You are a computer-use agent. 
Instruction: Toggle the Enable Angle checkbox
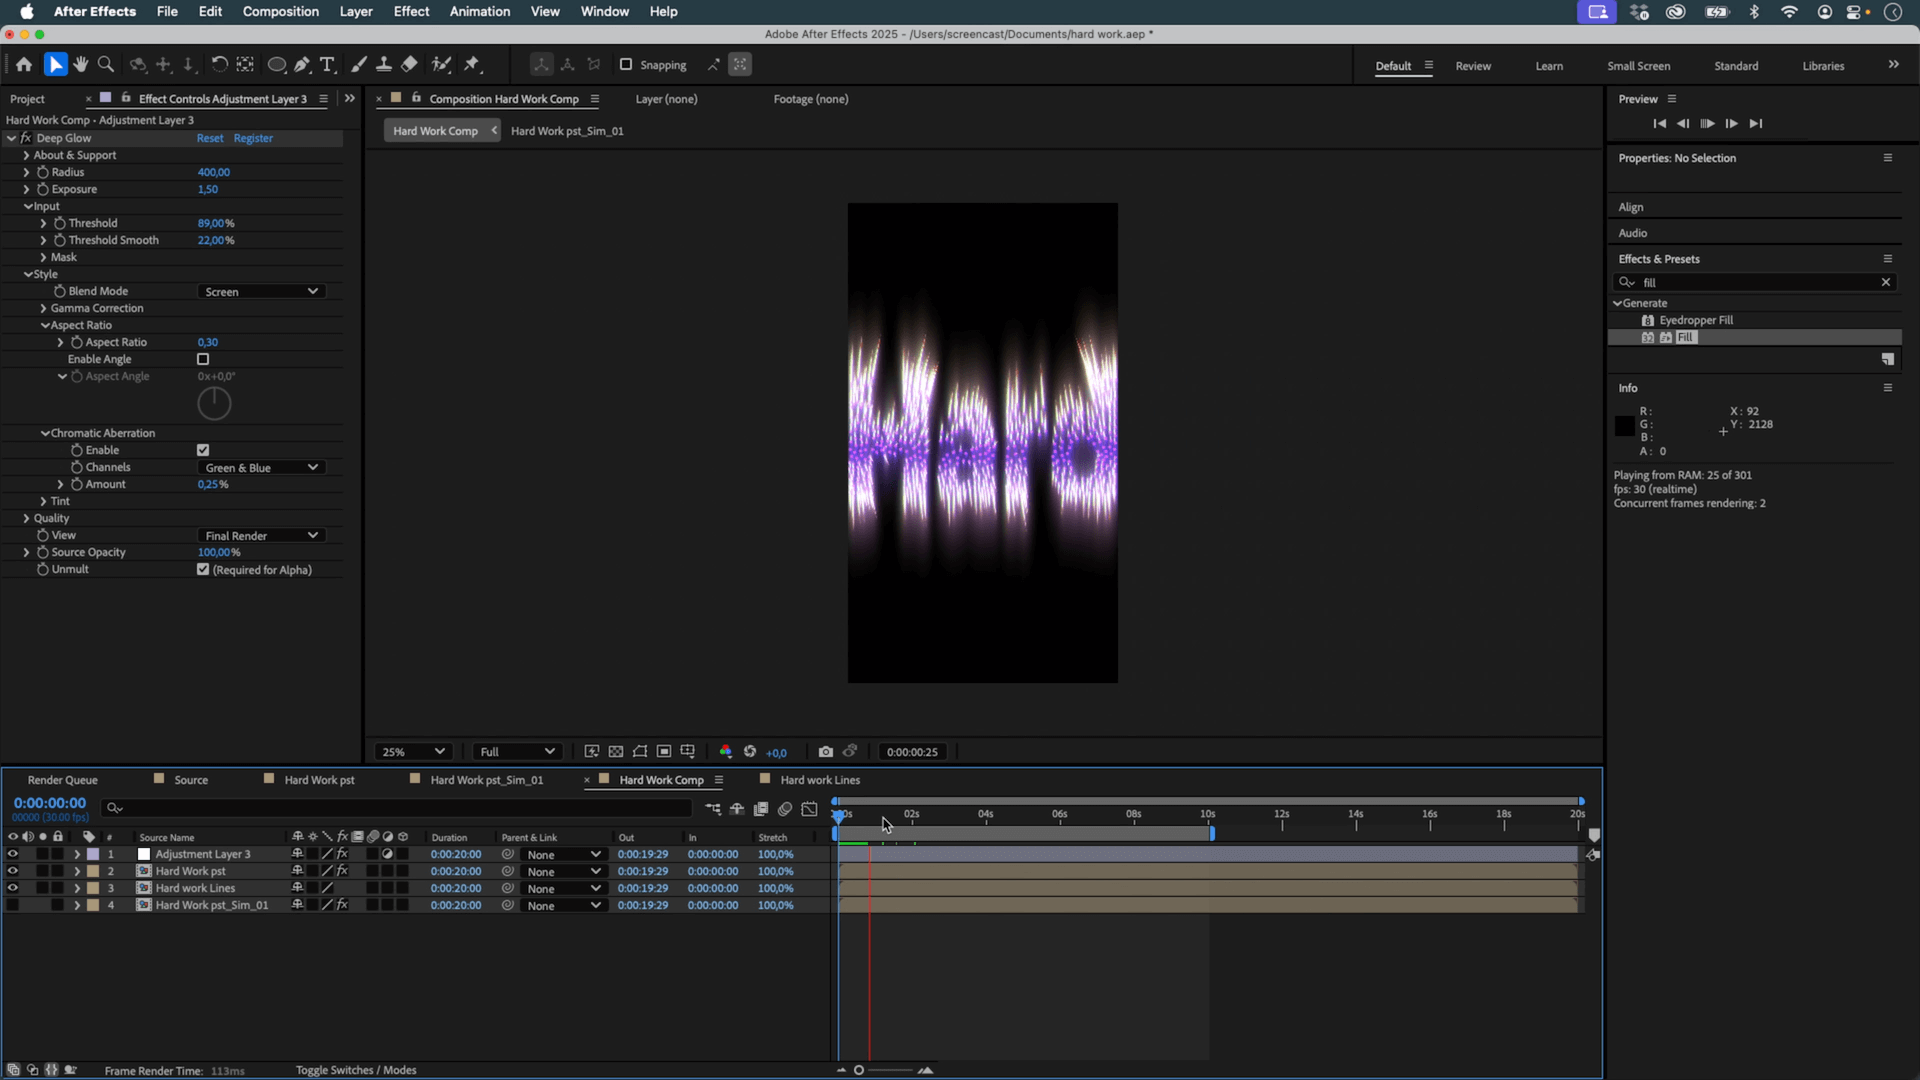203,359
